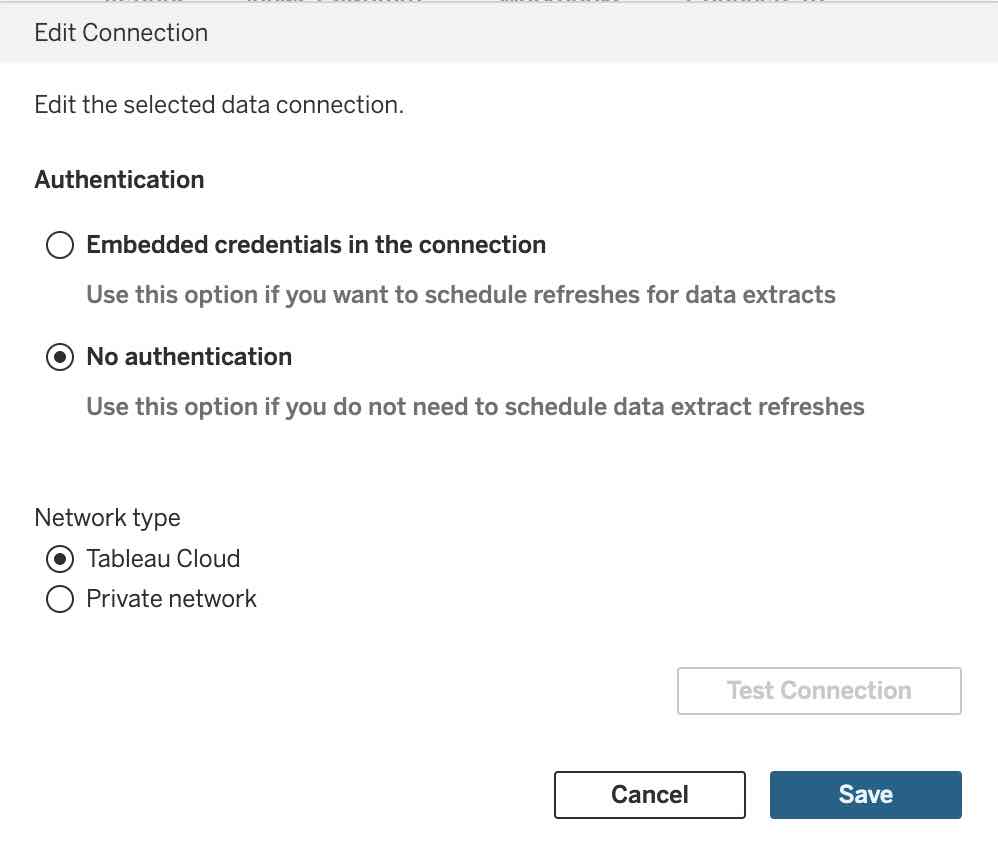Click the Test Connection button
Viewport: 998px width, 842px height.
[819, 691]
